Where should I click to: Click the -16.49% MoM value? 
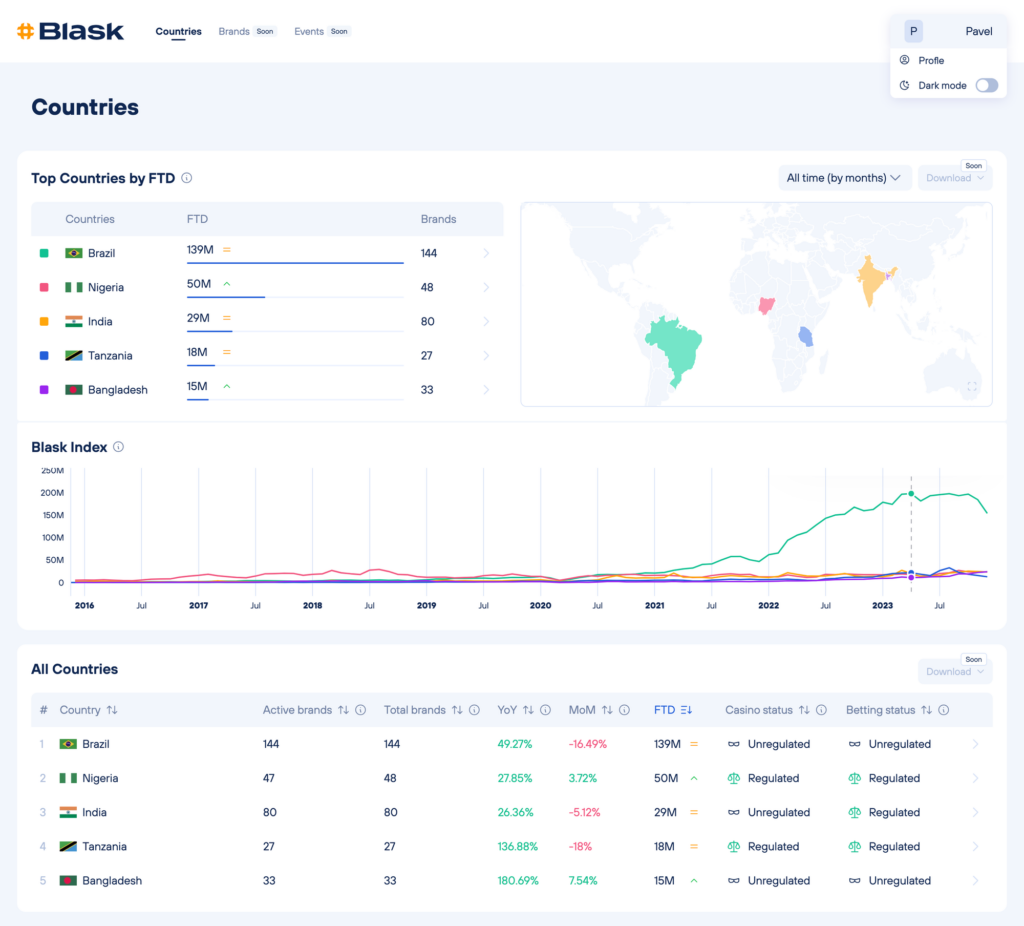click(x=588, y=744)
